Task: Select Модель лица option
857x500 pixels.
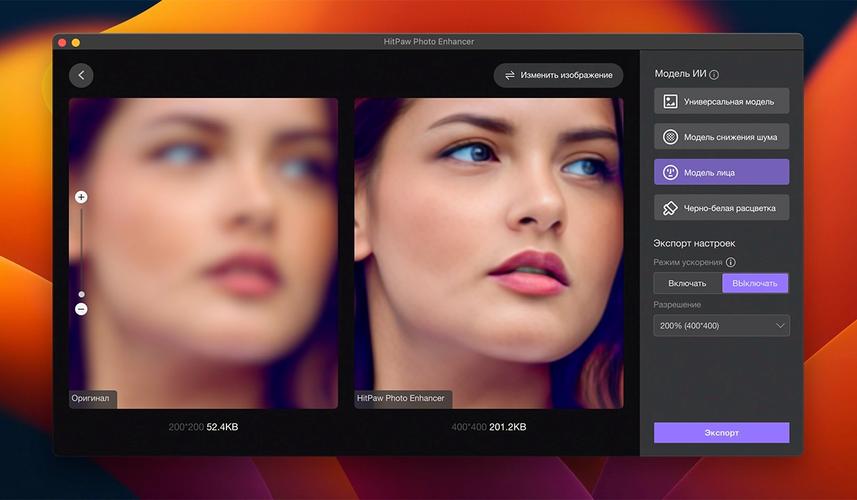Action: pos(721,172)
